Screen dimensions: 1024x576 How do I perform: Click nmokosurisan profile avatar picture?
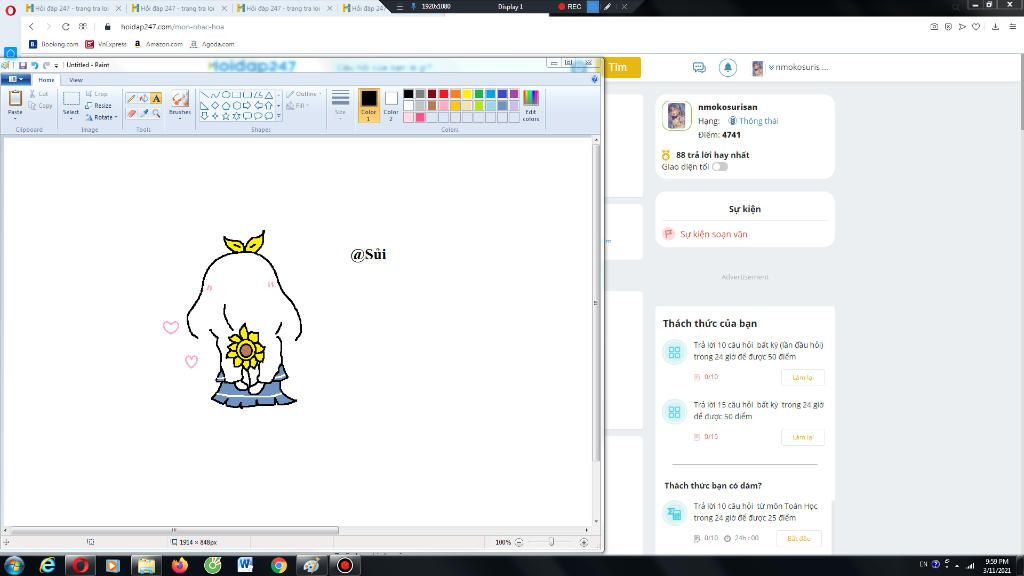tap(677, 116)
